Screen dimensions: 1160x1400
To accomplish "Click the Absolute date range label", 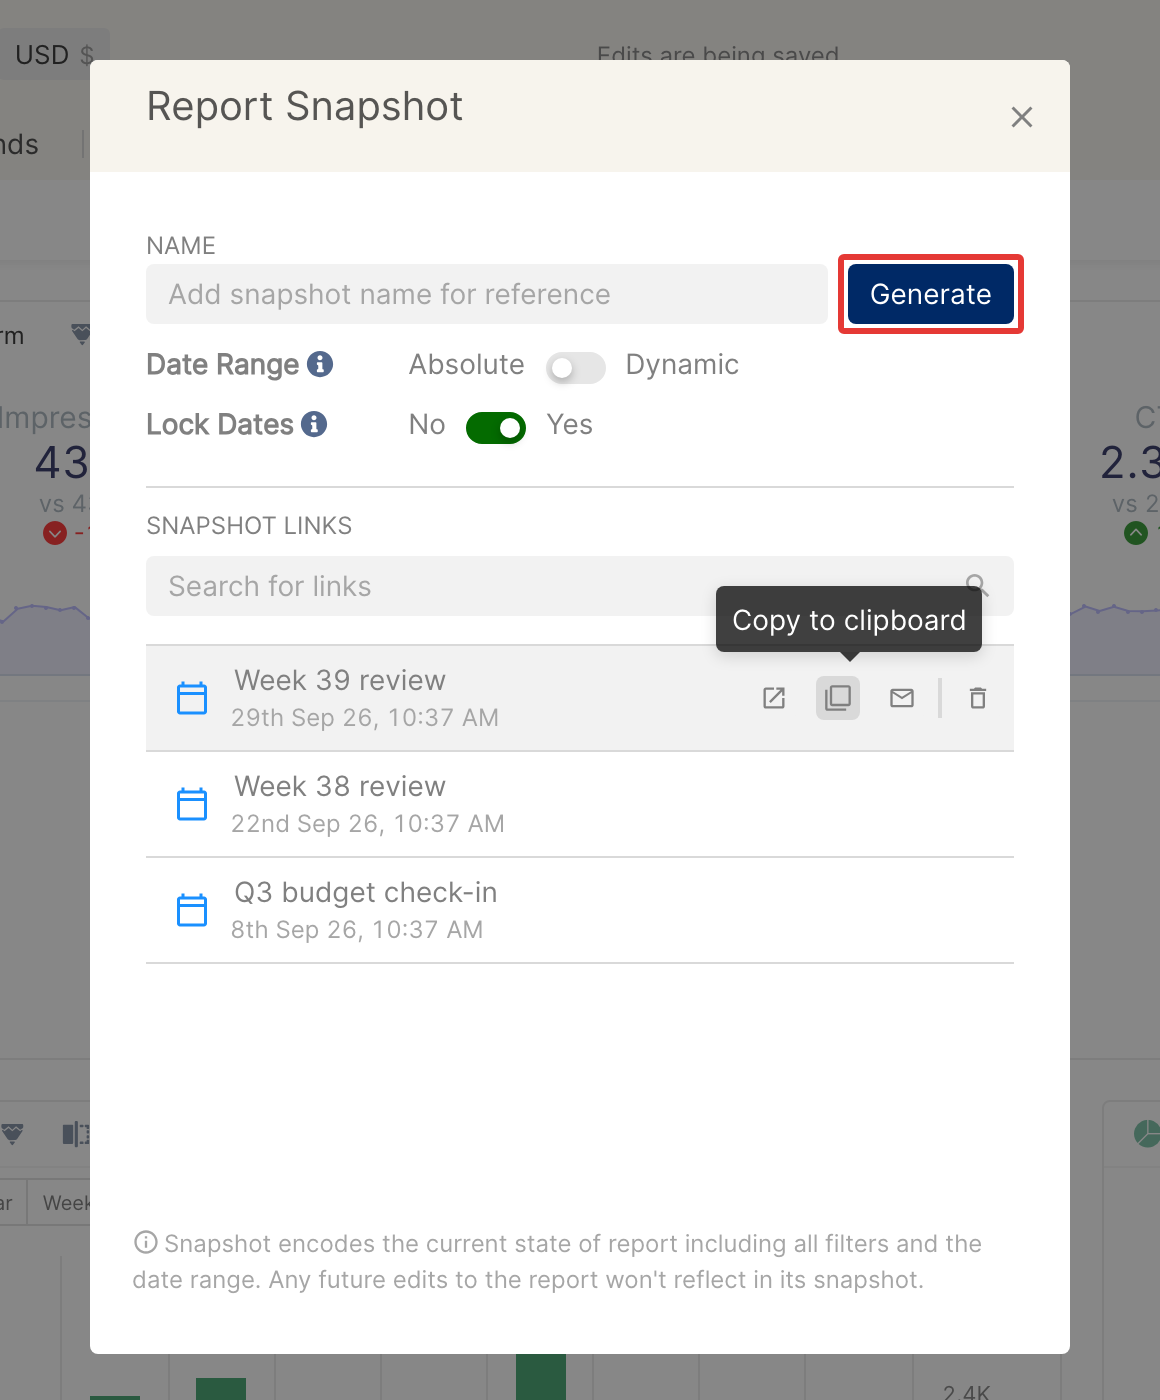I will 466,364.
